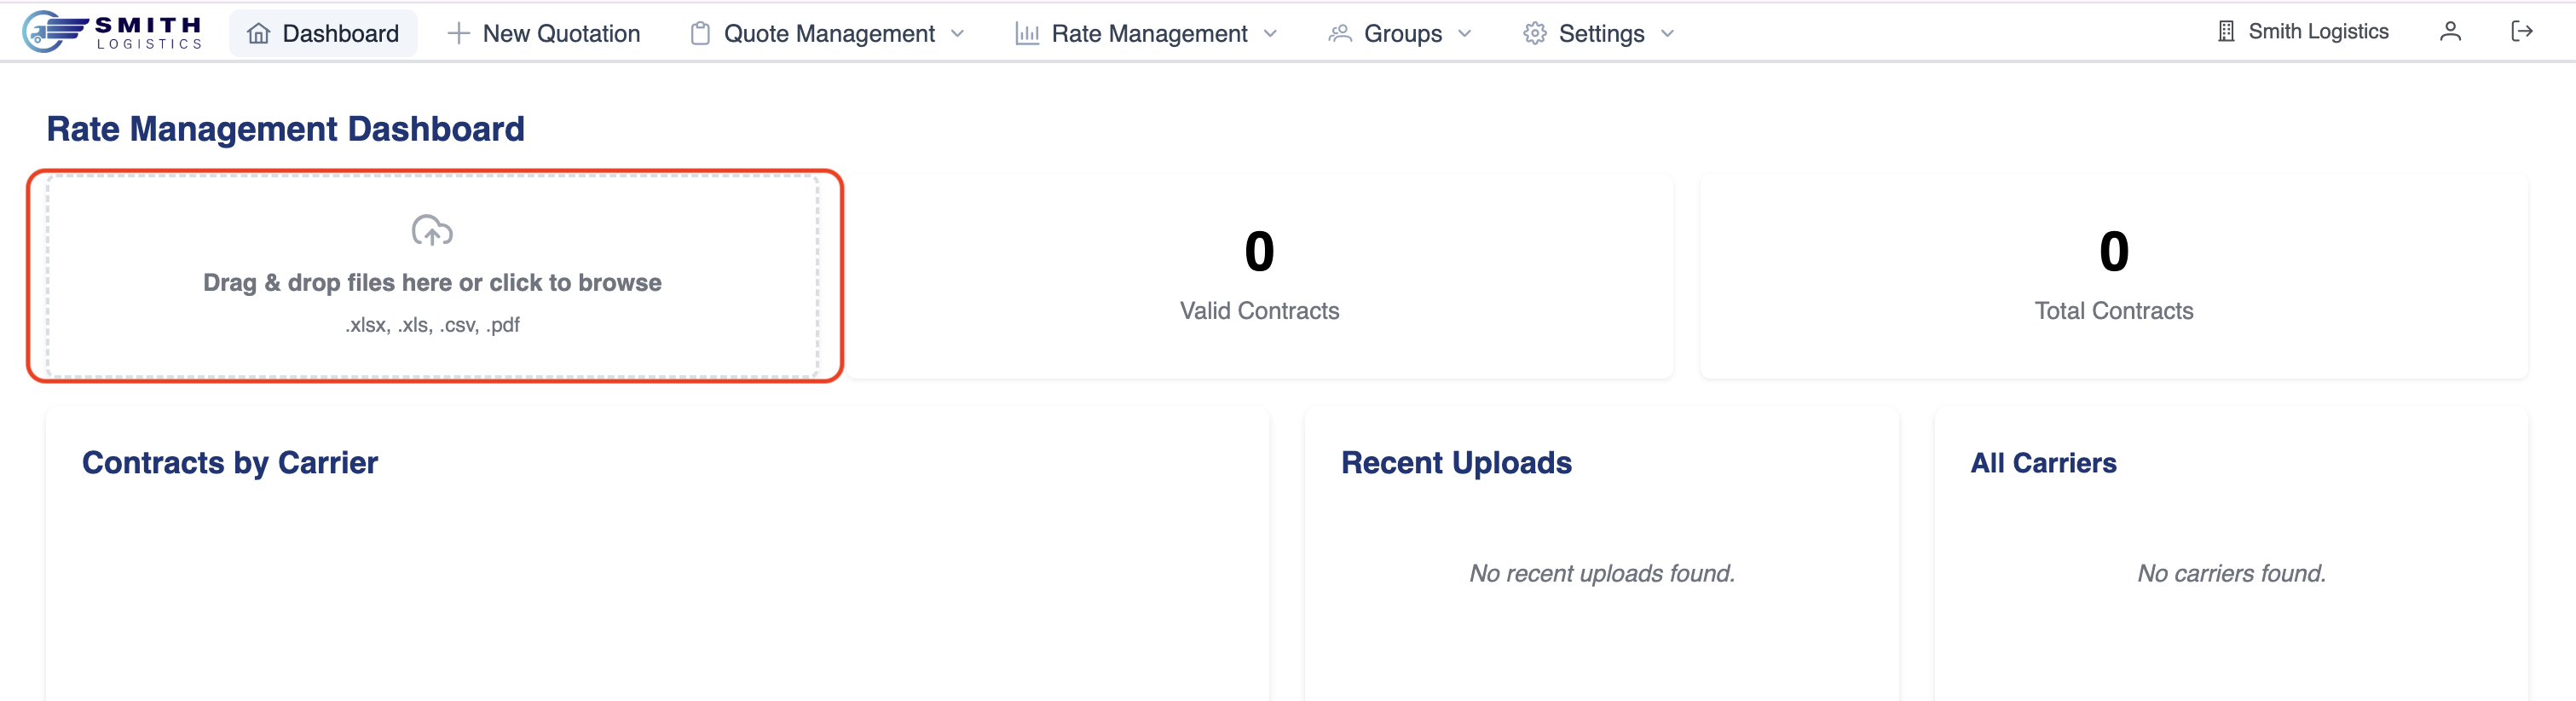Click the people icon next to Groups

click(x=1339, y=34)
